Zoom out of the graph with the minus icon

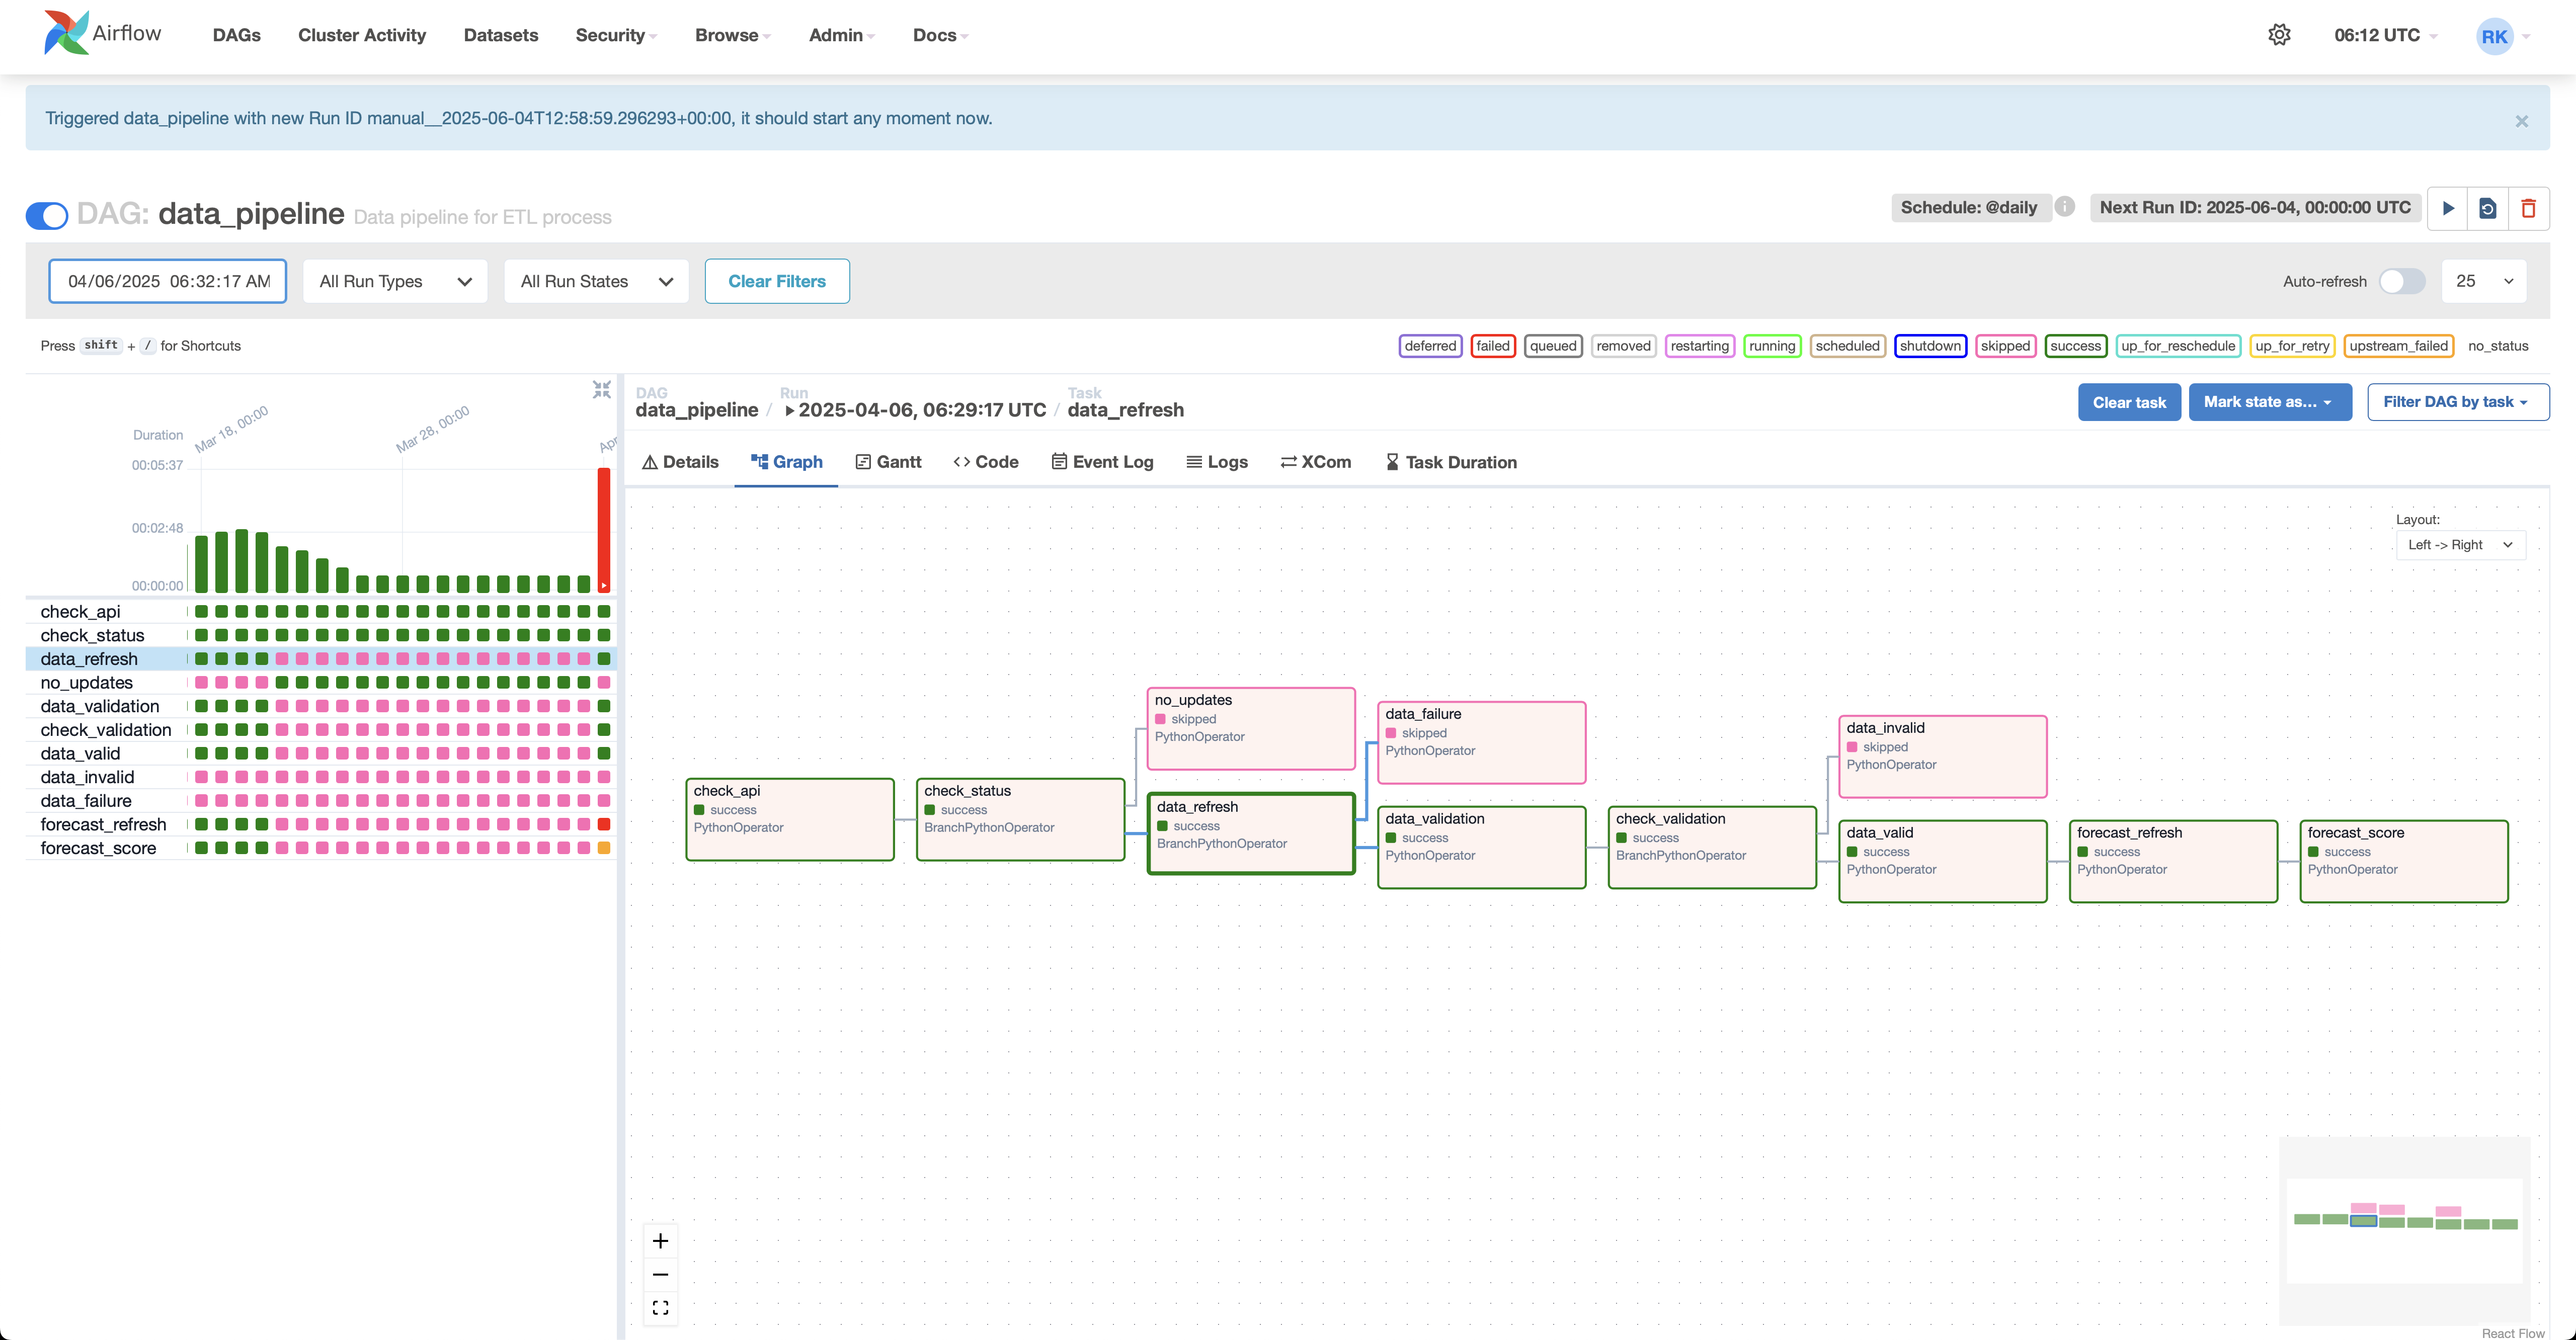(x=660, y=1274)
